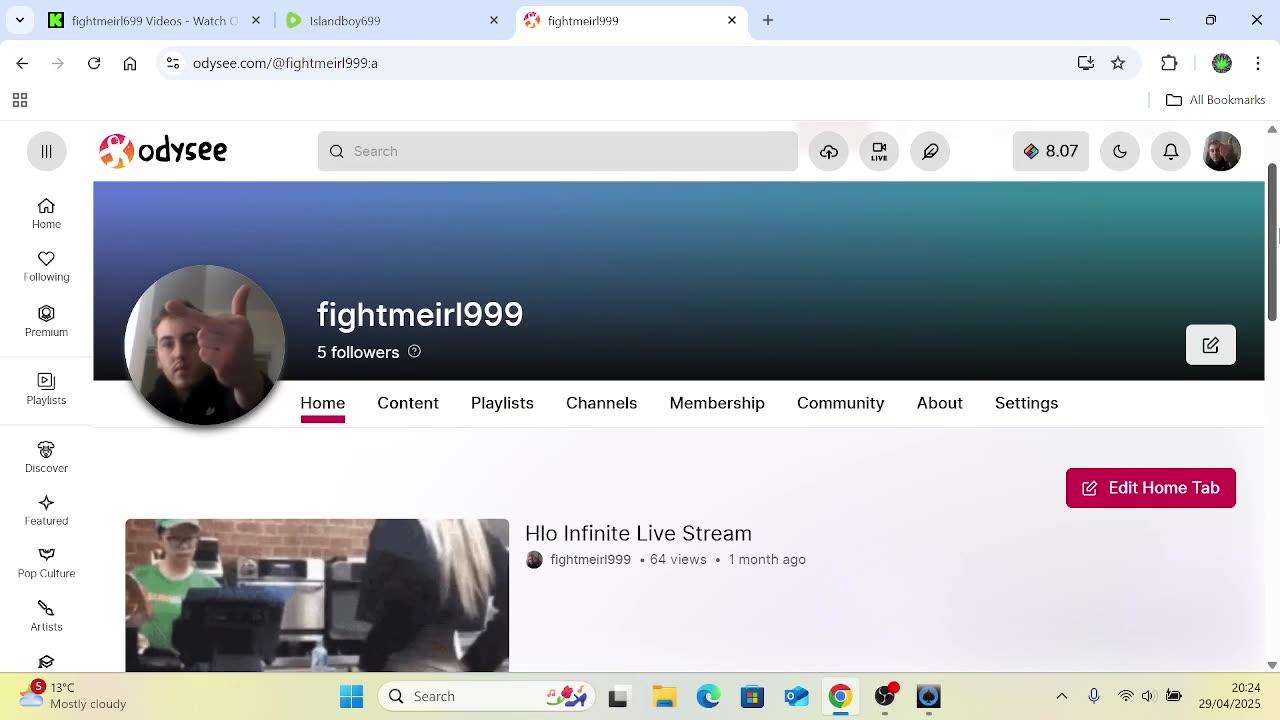The height and width of the screenshot is (720, 1280).
Task: Open the Chrome profile icon
Action: 1222,63
